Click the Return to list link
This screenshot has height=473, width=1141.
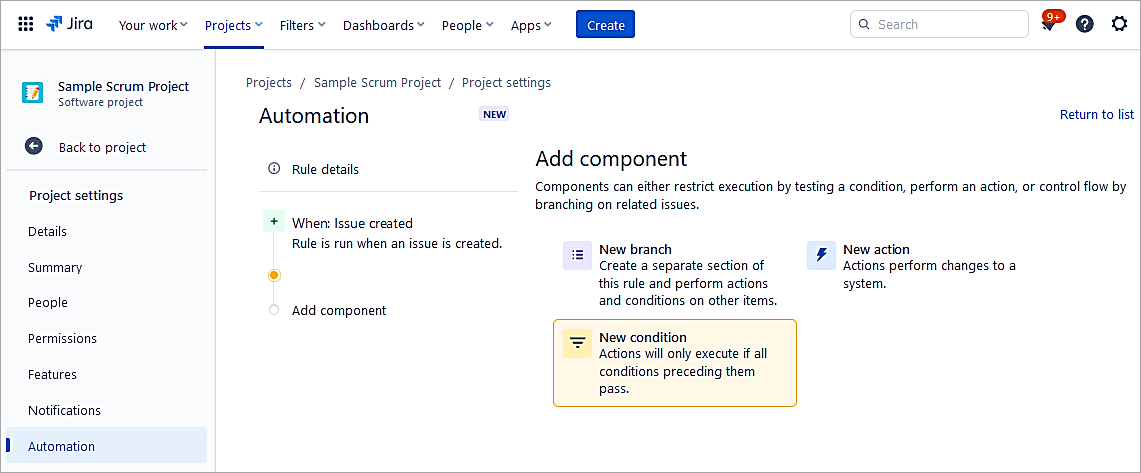click(x=1096, y=115)
